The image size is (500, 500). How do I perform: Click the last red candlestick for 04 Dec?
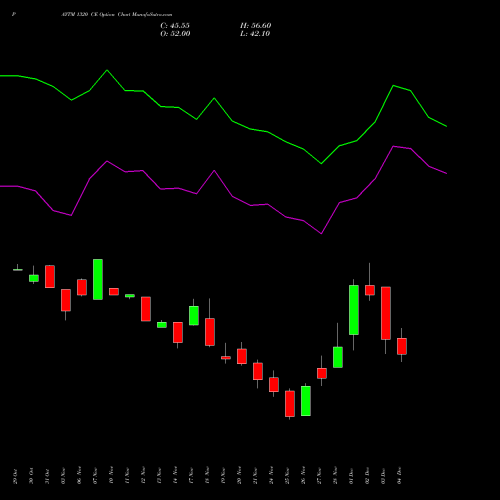coord(402,346)
